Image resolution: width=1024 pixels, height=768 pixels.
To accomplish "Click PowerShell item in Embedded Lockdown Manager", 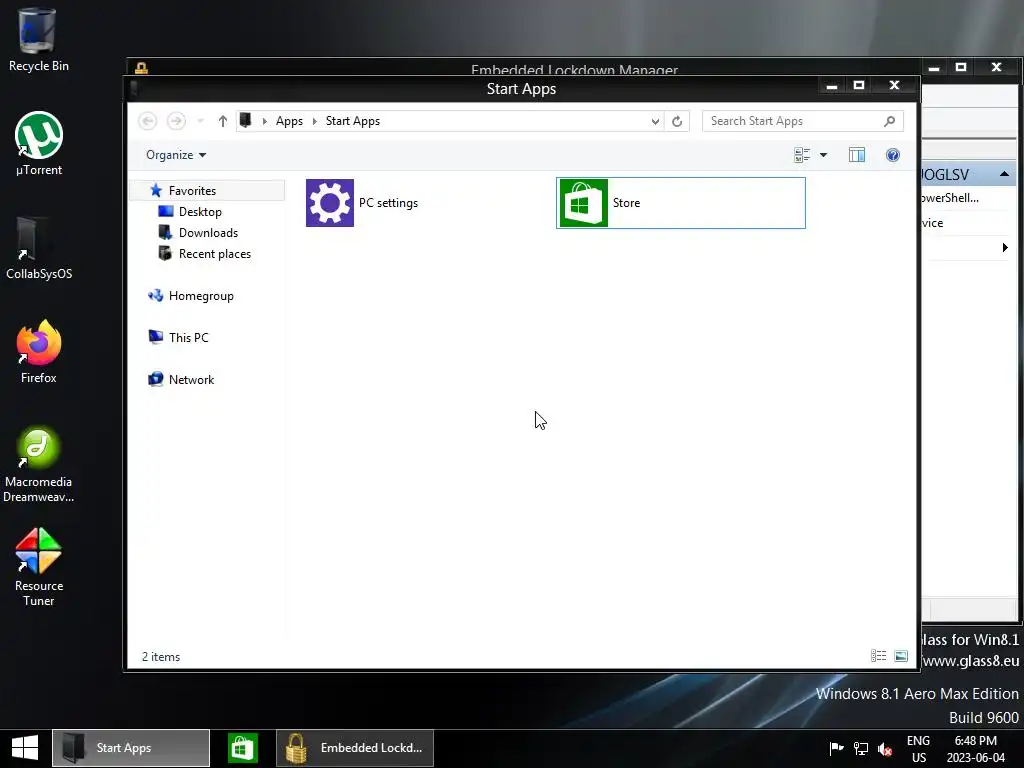I will coord(950,198).
